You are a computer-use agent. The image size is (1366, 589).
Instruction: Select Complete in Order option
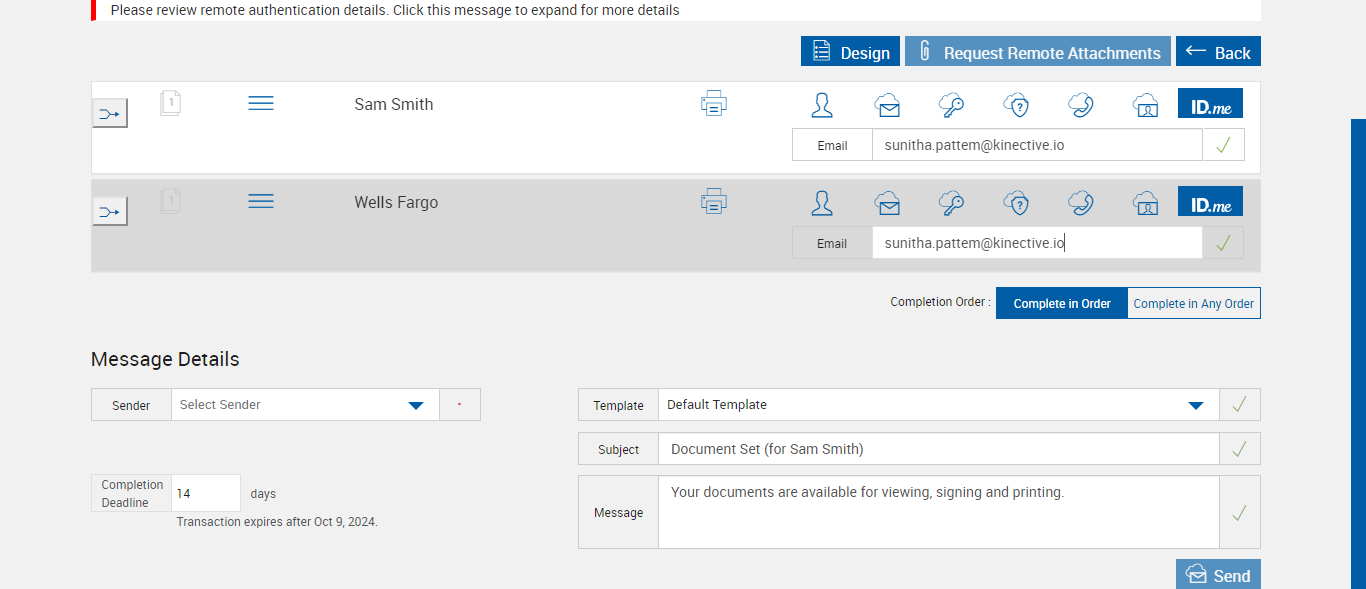[x=1061, y=303]
